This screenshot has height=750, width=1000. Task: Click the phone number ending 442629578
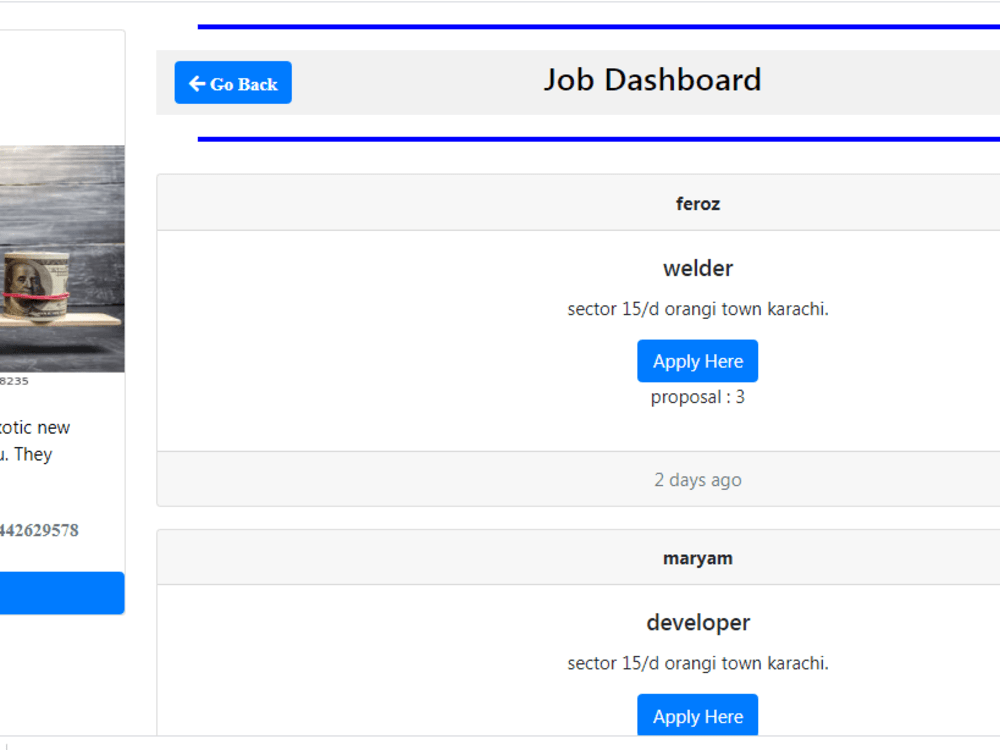pos(39,530)
